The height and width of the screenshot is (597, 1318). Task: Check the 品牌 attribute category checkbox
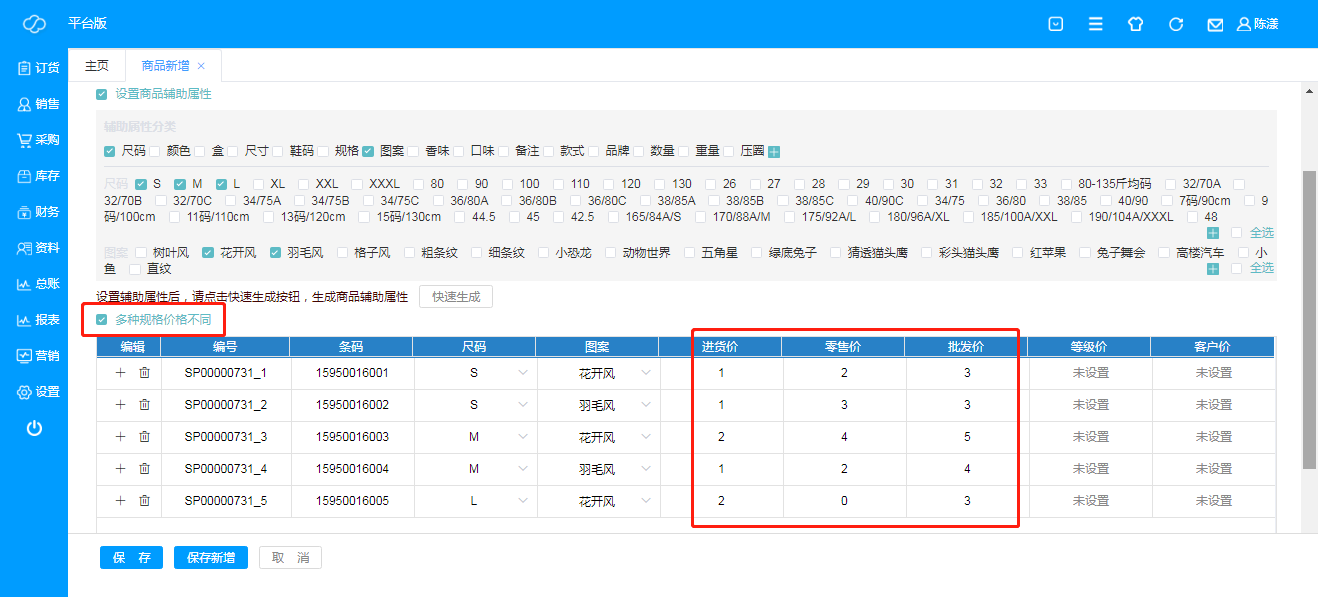[595, 152]
